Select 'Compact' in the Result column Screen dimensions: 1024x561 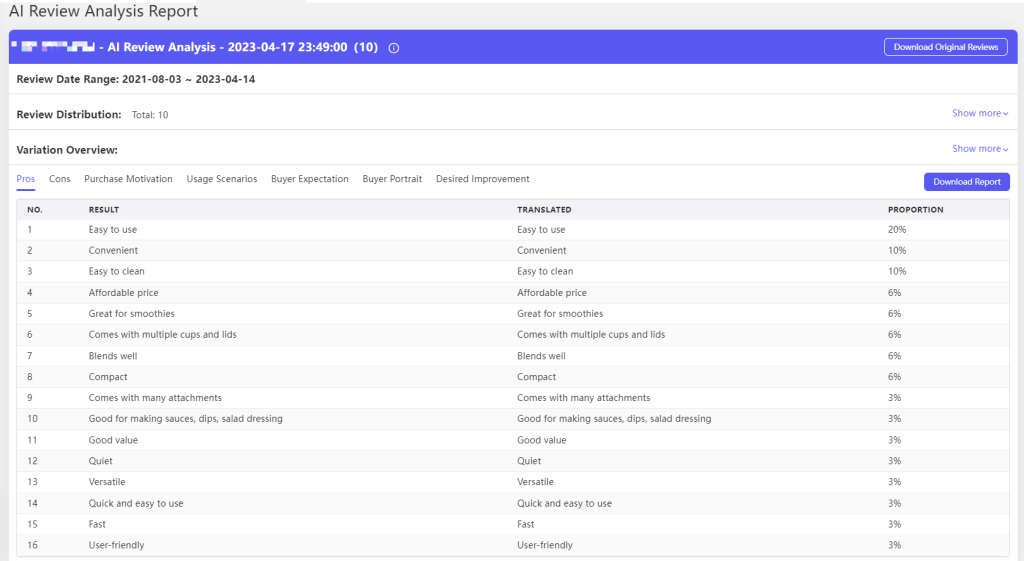108,377
